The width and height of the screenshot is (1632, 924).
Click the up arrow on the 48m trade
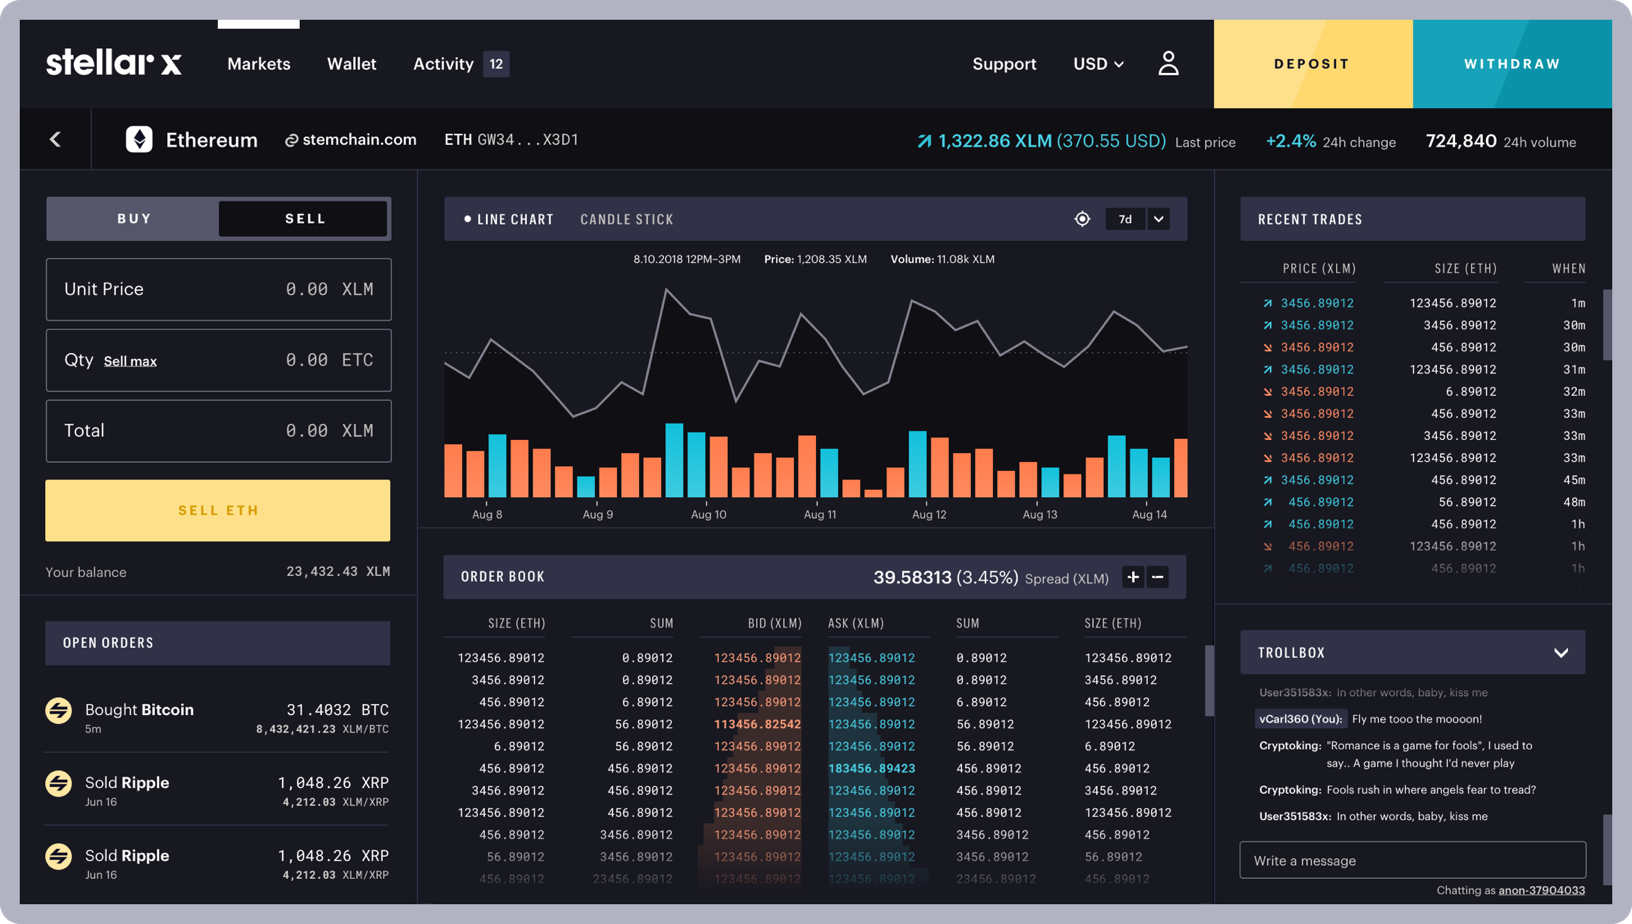[1267, 502]
